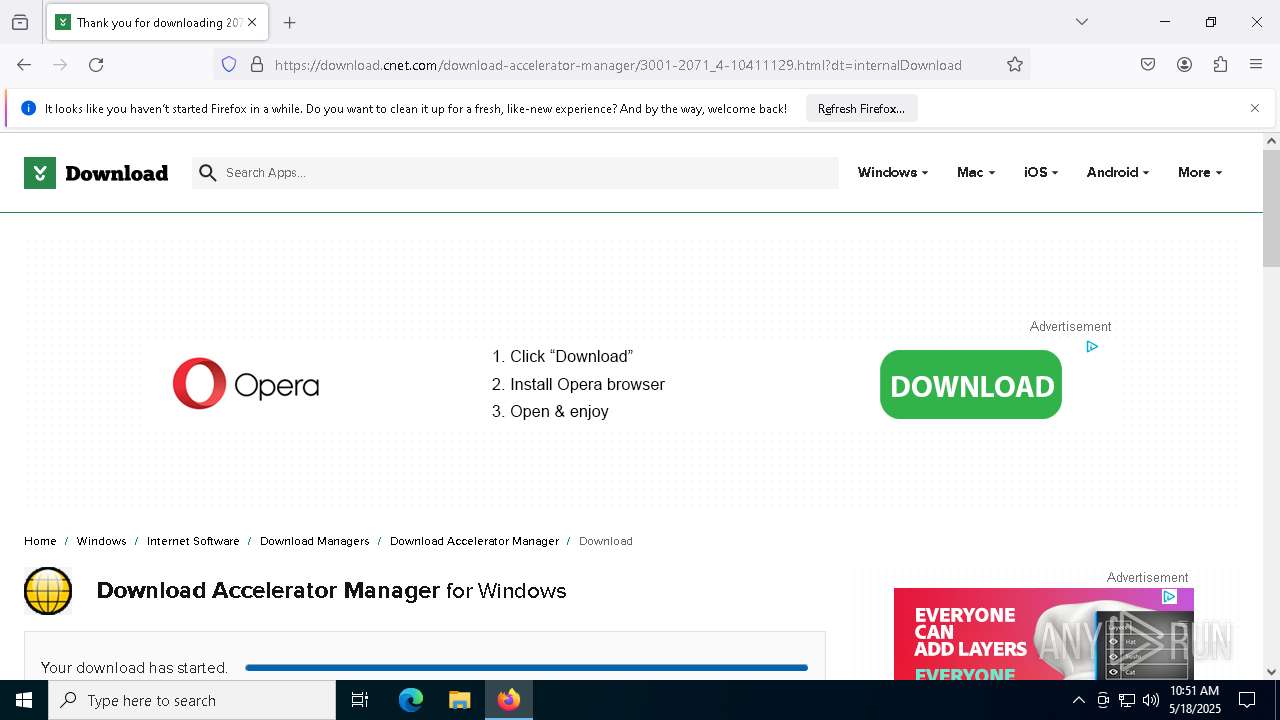Follow the Download Accelerator Manager breadcrumb link

tap(474, 541)
